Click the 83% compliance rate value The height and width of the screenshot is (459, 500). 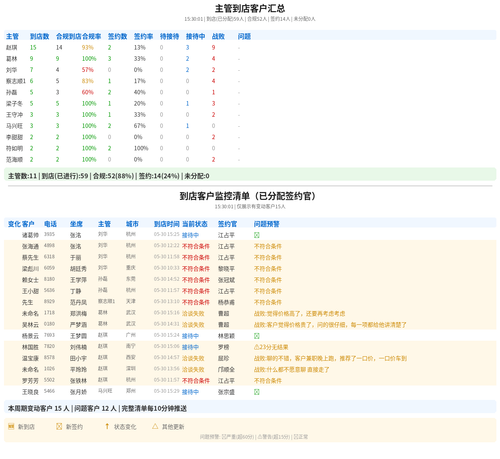(x=88, y=81)
